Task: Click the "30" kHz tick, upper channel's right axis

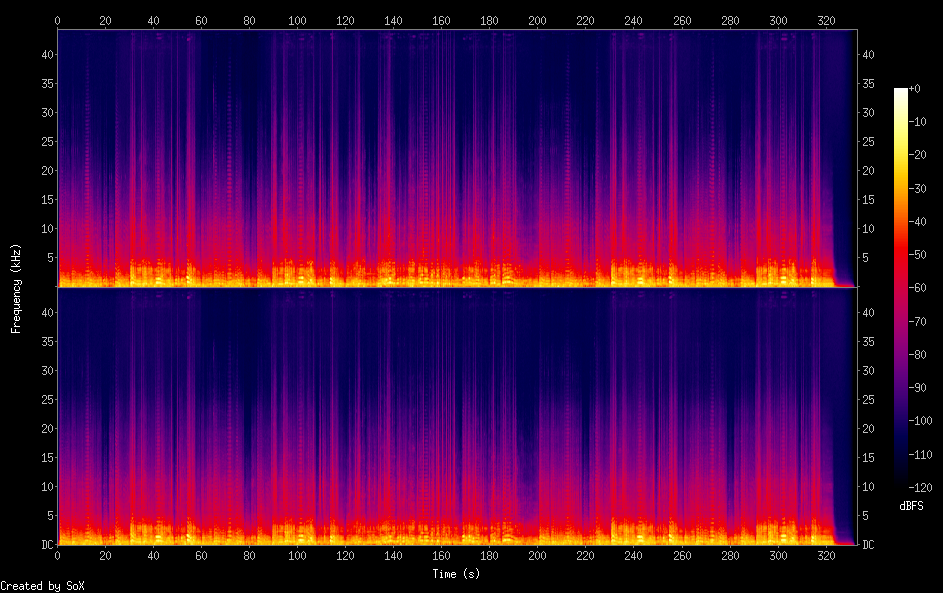Action: pyautogui.click(x=868, y=112)
